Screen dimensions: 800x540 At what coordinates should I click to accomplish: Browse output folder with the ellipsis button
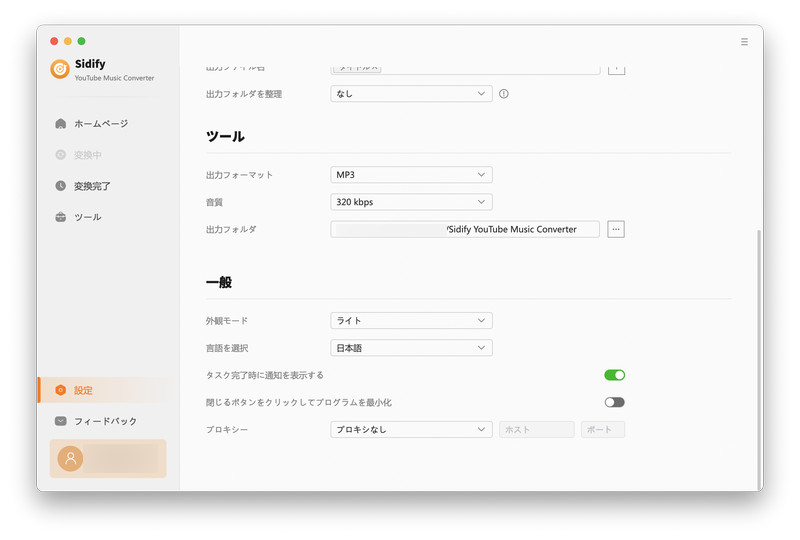point(616,229)
